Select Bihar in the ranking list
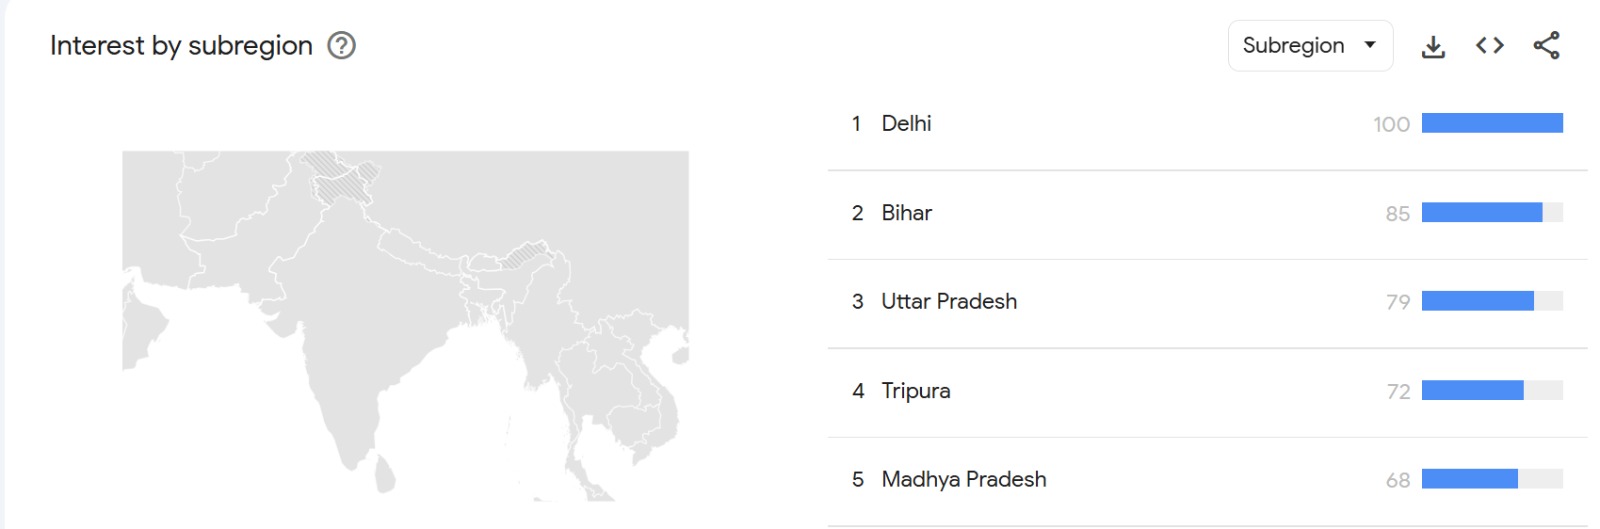The width and height of the screenshot is (1600, 529). pos(906,213)
